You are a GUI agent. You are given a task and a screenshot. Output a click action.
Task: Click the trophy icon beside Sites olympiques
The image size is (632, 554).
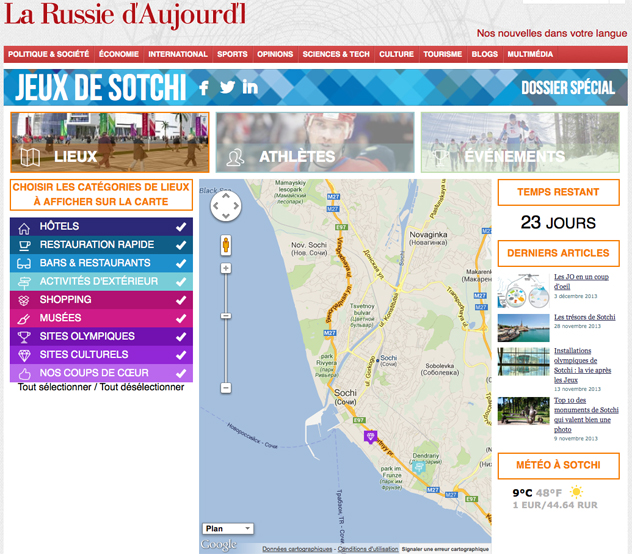[24, 337]
